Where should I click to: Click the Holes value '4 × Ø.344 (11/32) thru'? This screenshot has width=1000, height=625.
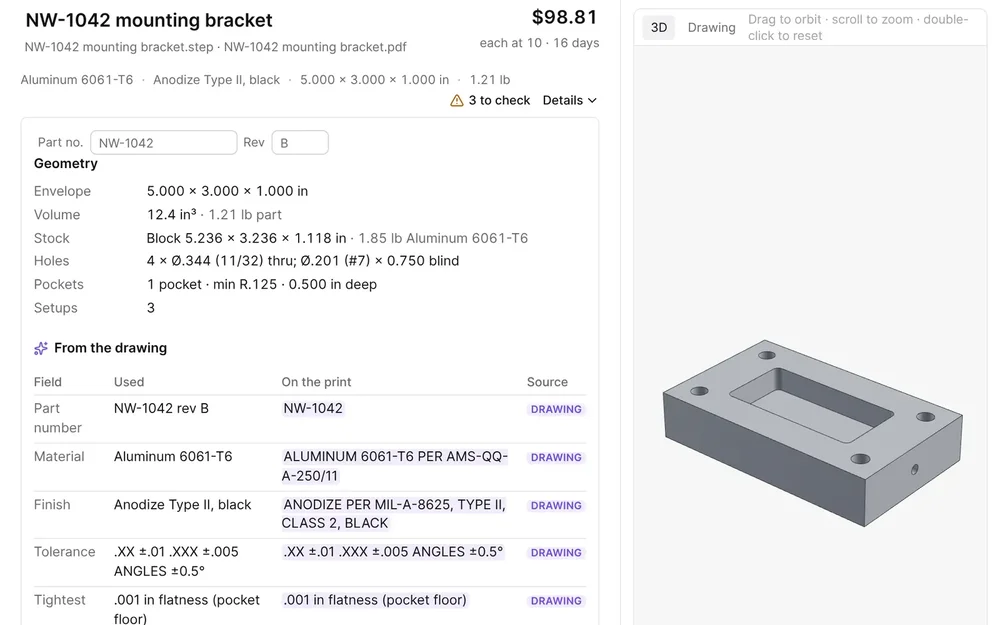pos(219,261)
